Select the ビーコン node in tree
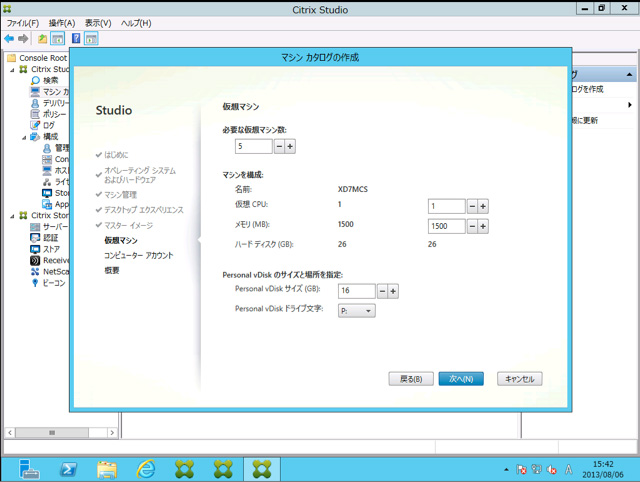This screenshot has height=482, width=640. pos(48,283)
